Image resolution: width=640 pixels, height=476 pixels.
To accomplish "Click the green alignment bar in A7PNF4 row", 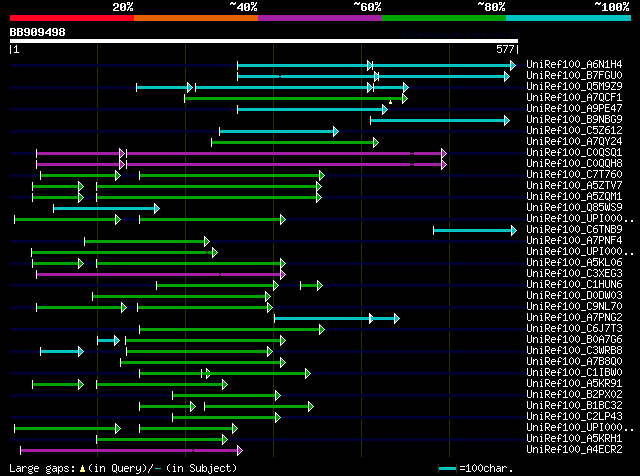I will pos(147,242).
